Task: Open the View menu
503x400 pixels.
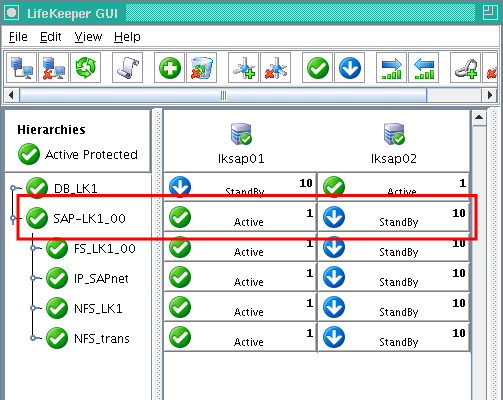Action: [88, 37]
